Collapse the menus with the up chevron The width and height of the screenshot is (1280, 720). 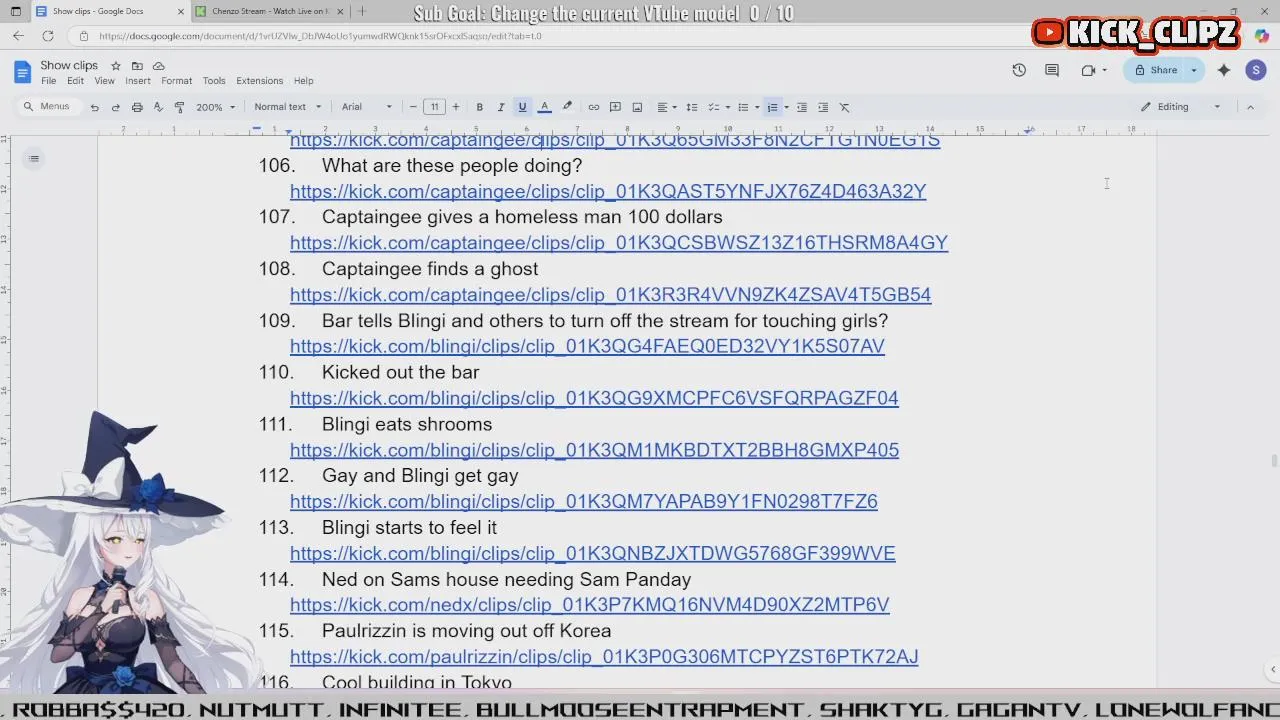1250,107
